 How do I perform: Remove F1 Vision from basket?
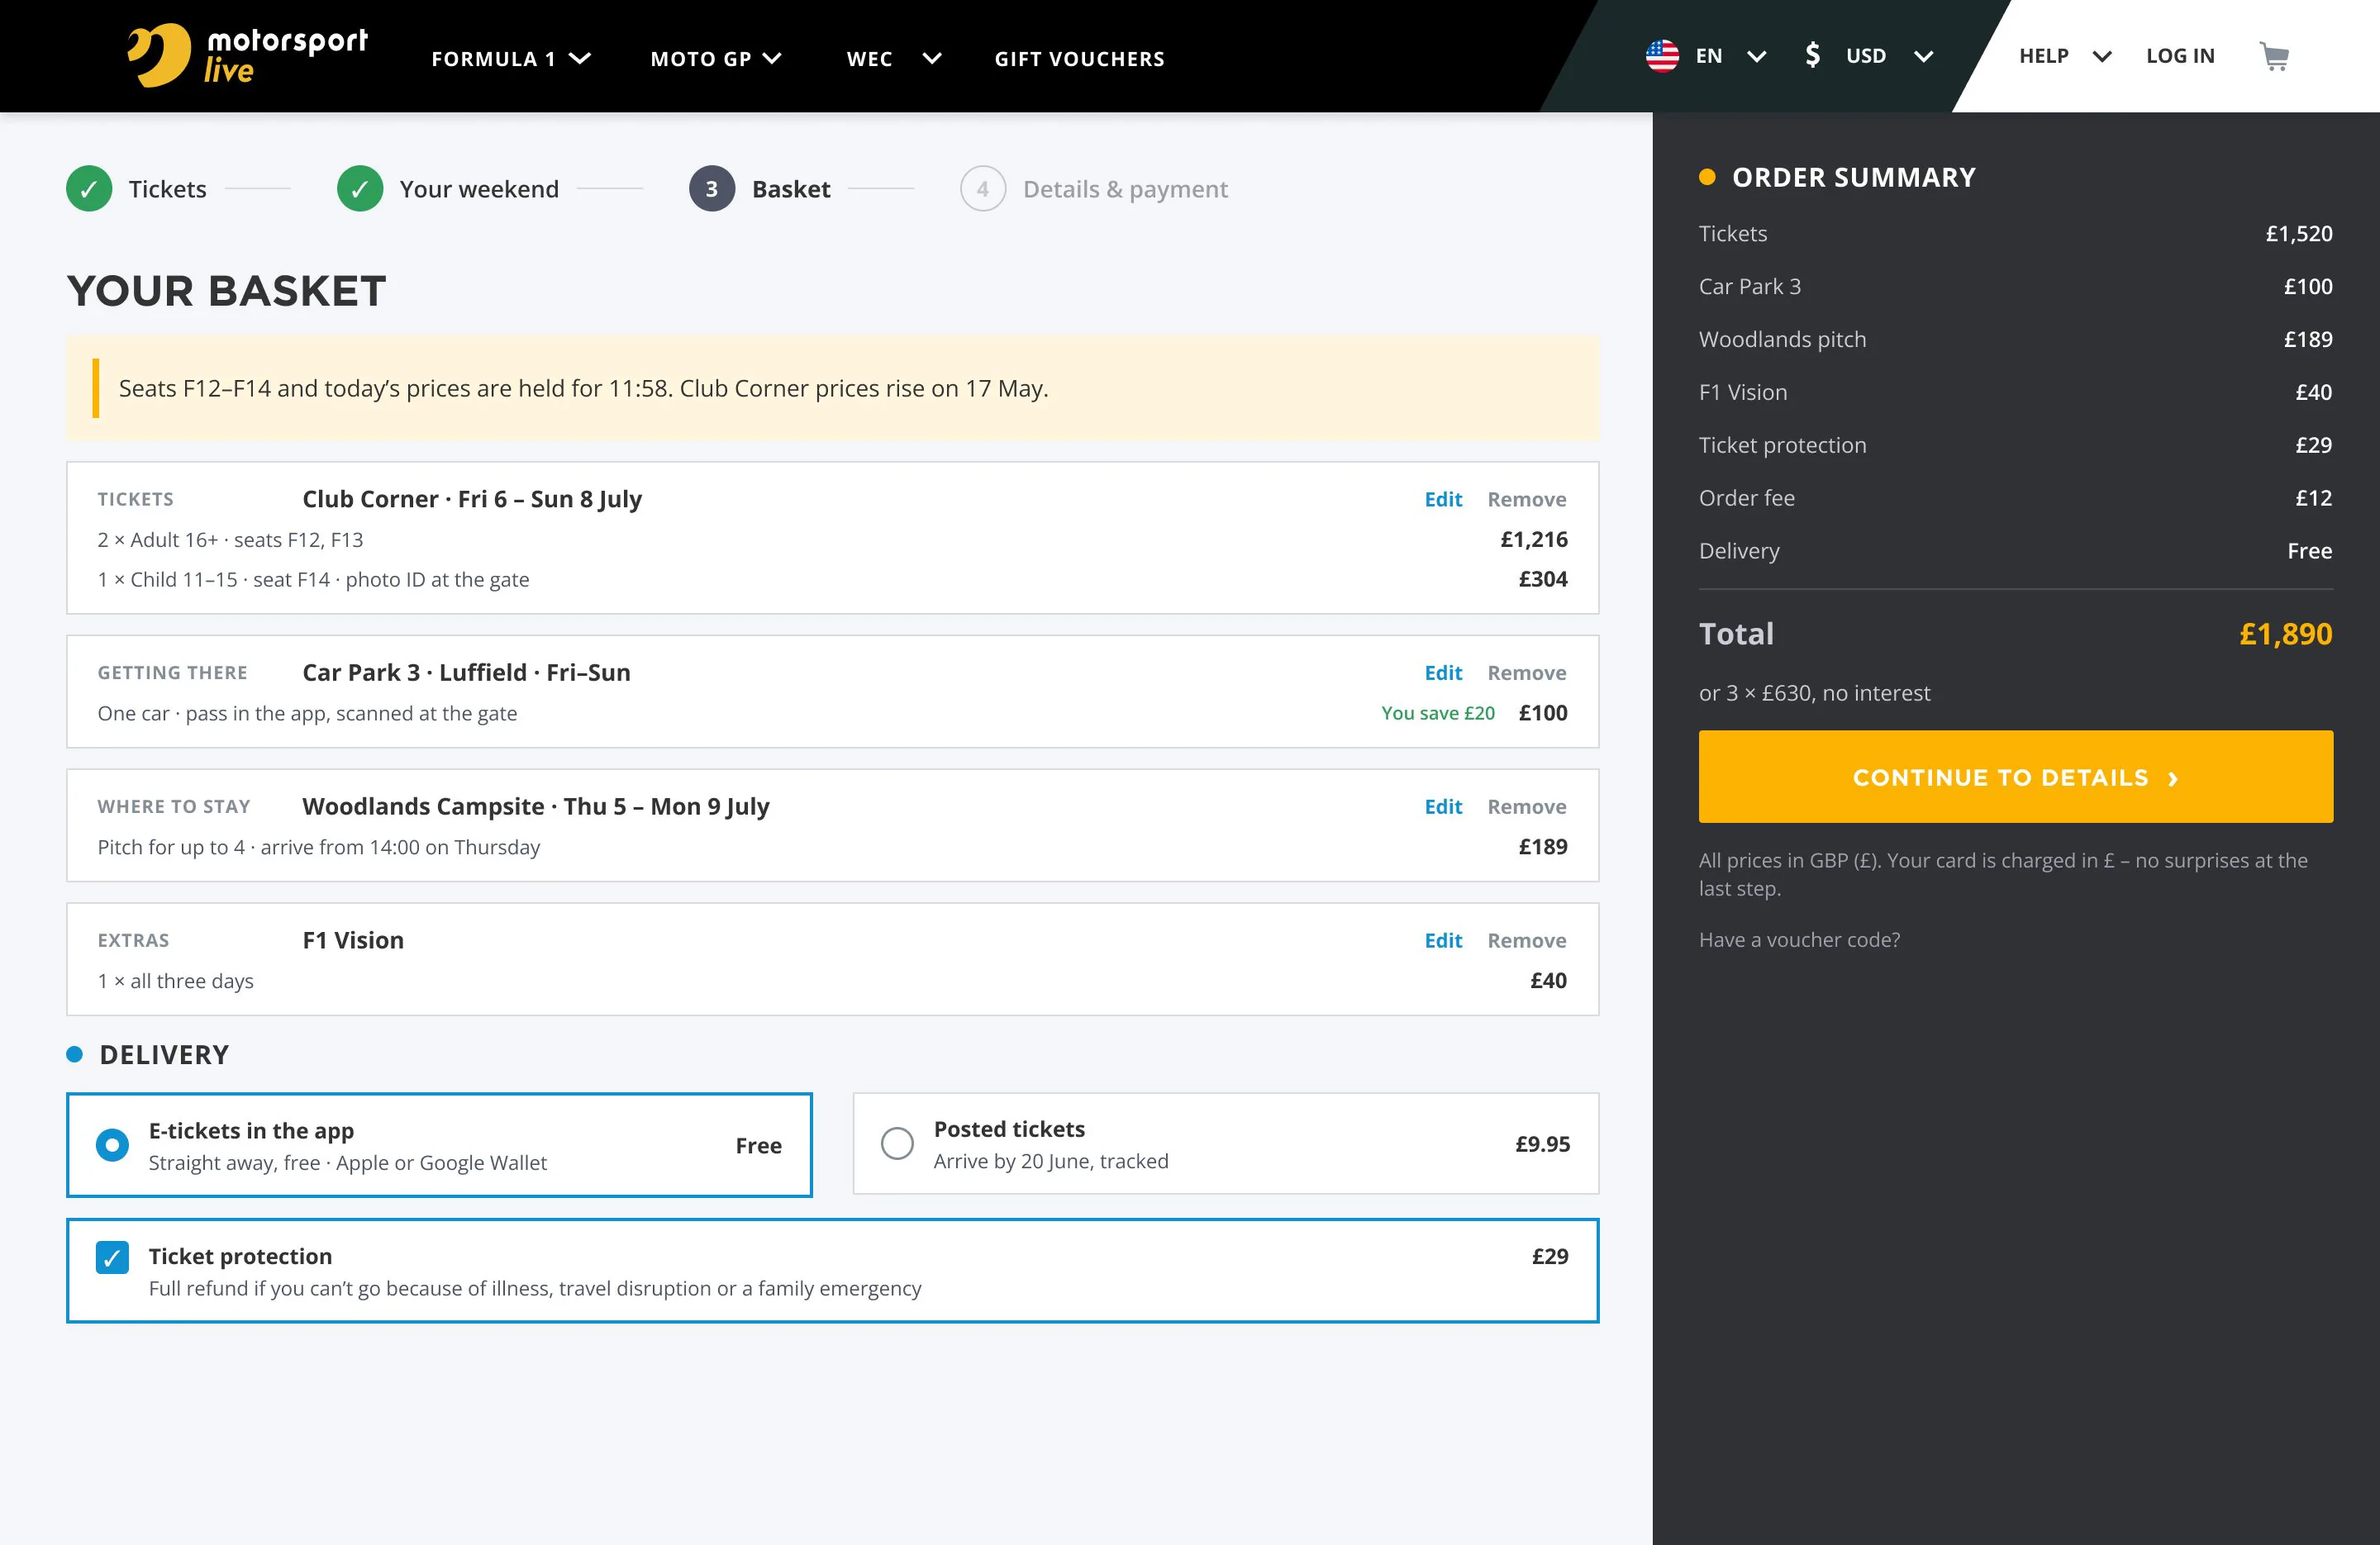point(1526,941)
